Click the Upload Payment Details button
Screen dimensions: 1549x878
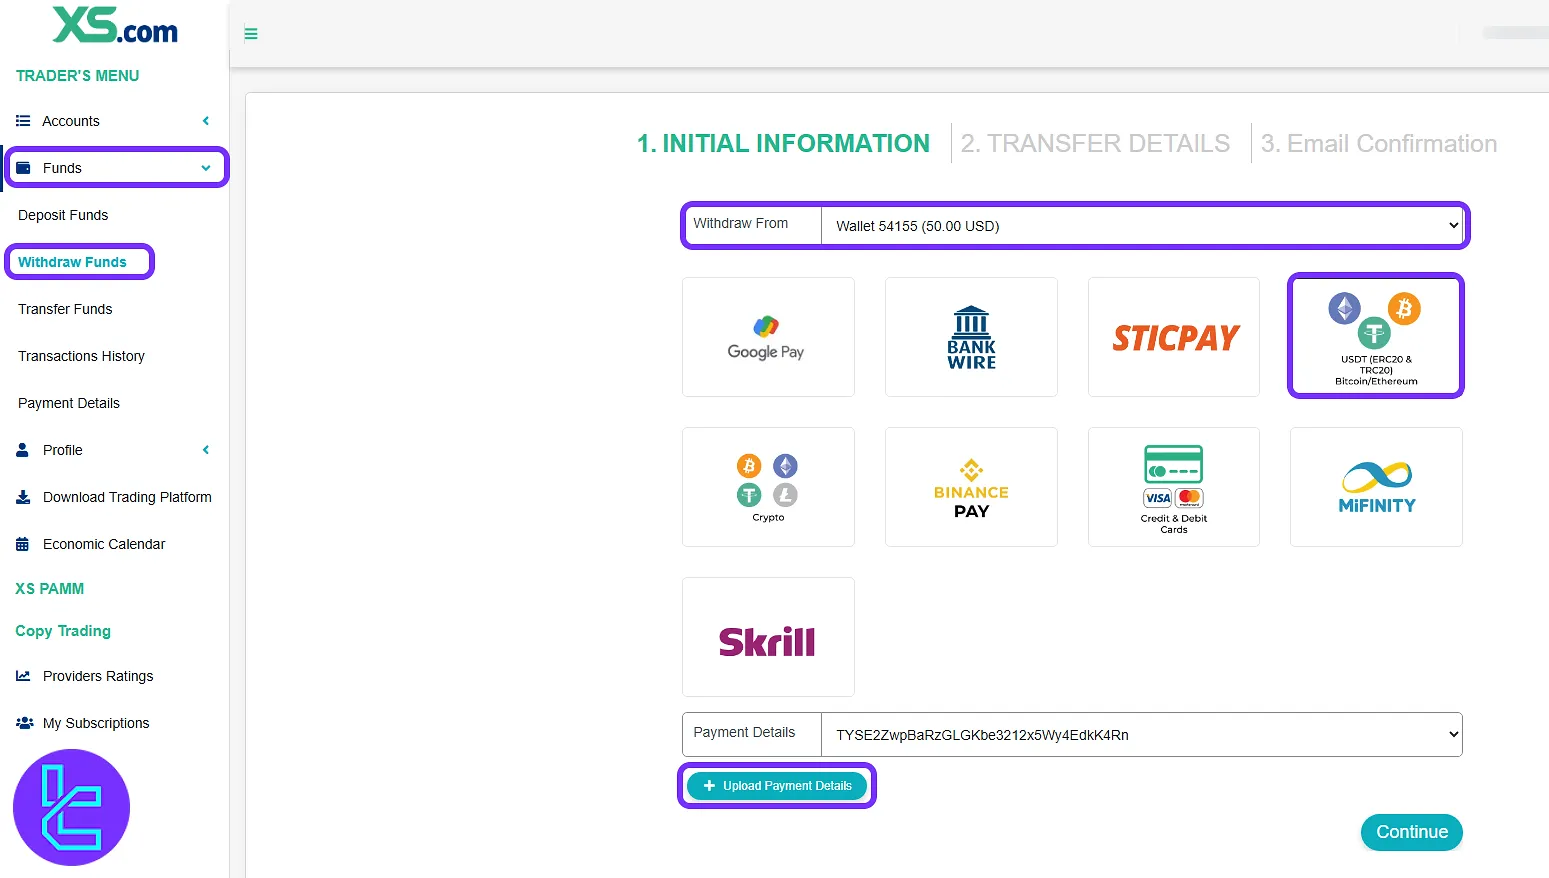(x=777, y=786)
